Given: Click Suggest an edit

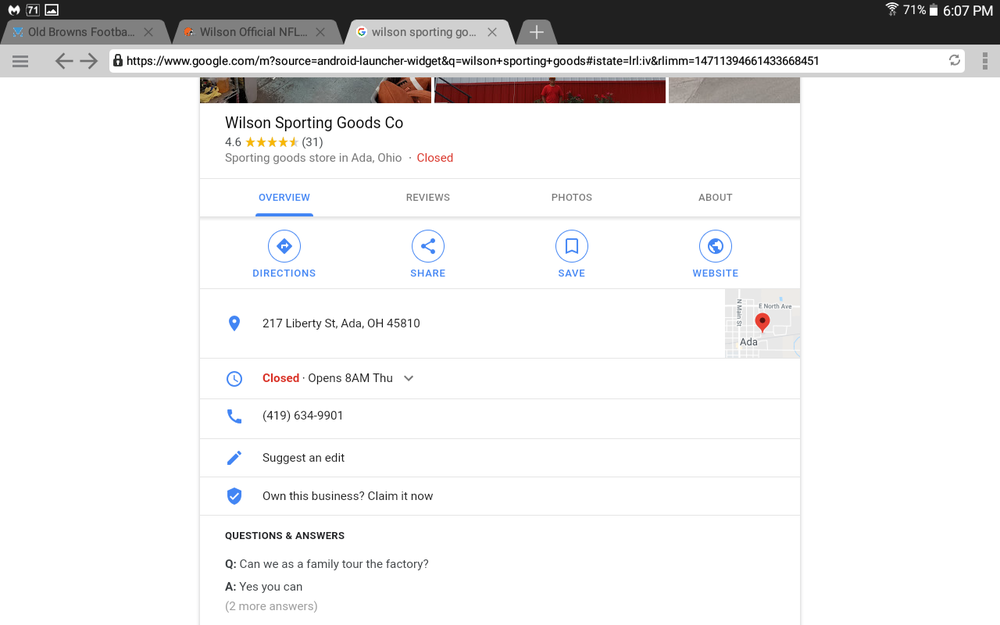Looking at the screenshot, I should tap(304, 458).
